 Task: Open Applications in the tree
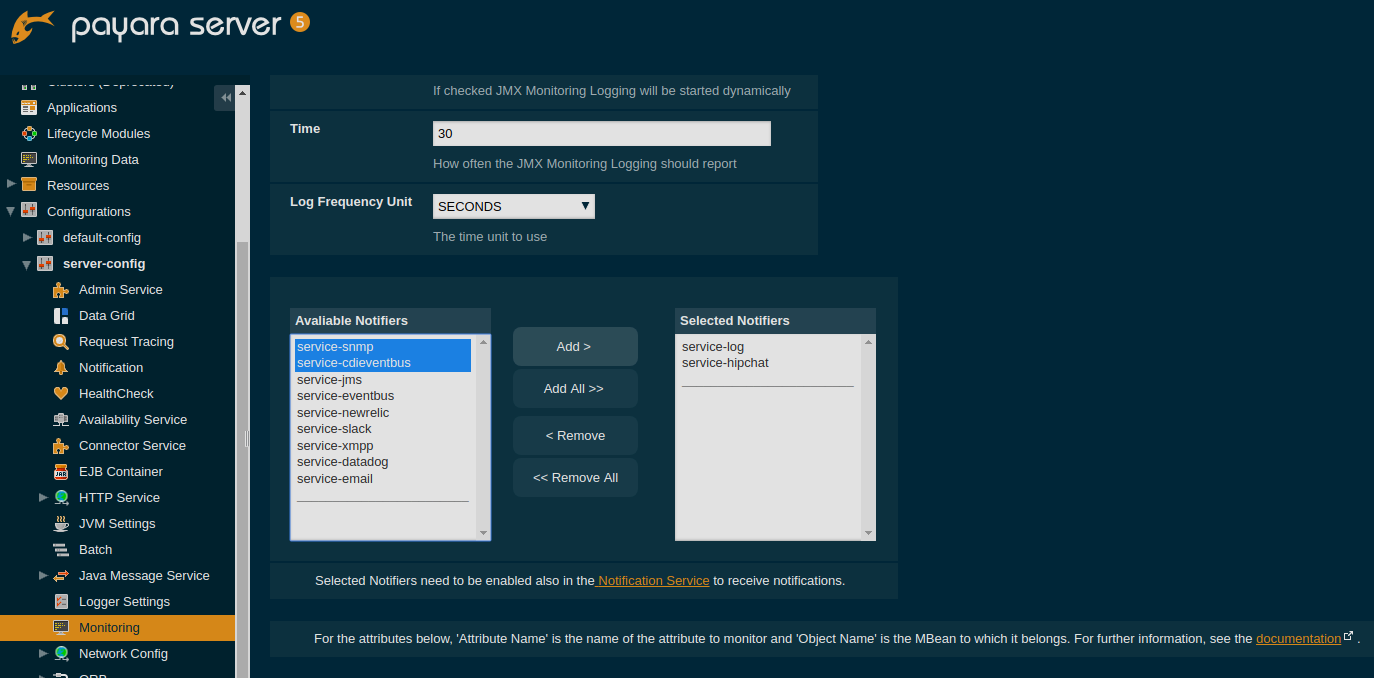tap(82, 108)
